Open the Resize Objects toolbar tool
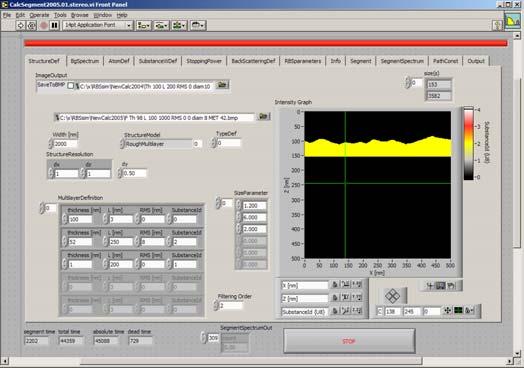Viewport: 524px width, 368px height. click(179, 25)
